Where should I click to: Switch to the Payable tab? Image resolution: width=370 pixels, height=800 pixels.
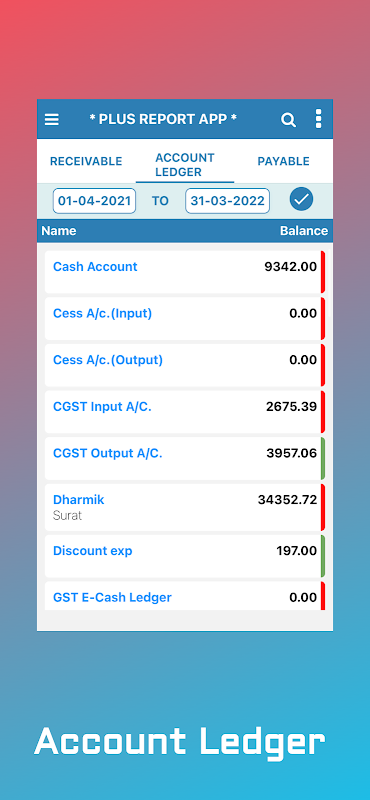pos(283,161)
